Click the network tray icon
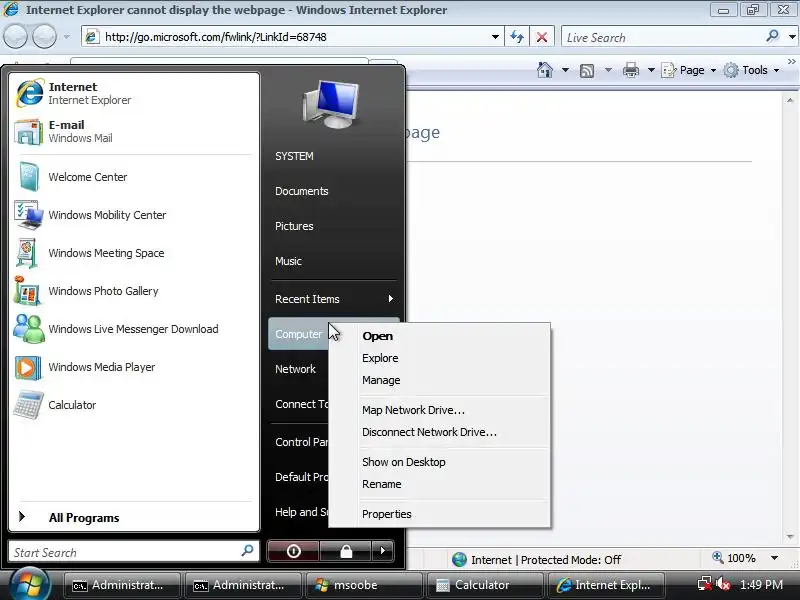 point(705,584)
